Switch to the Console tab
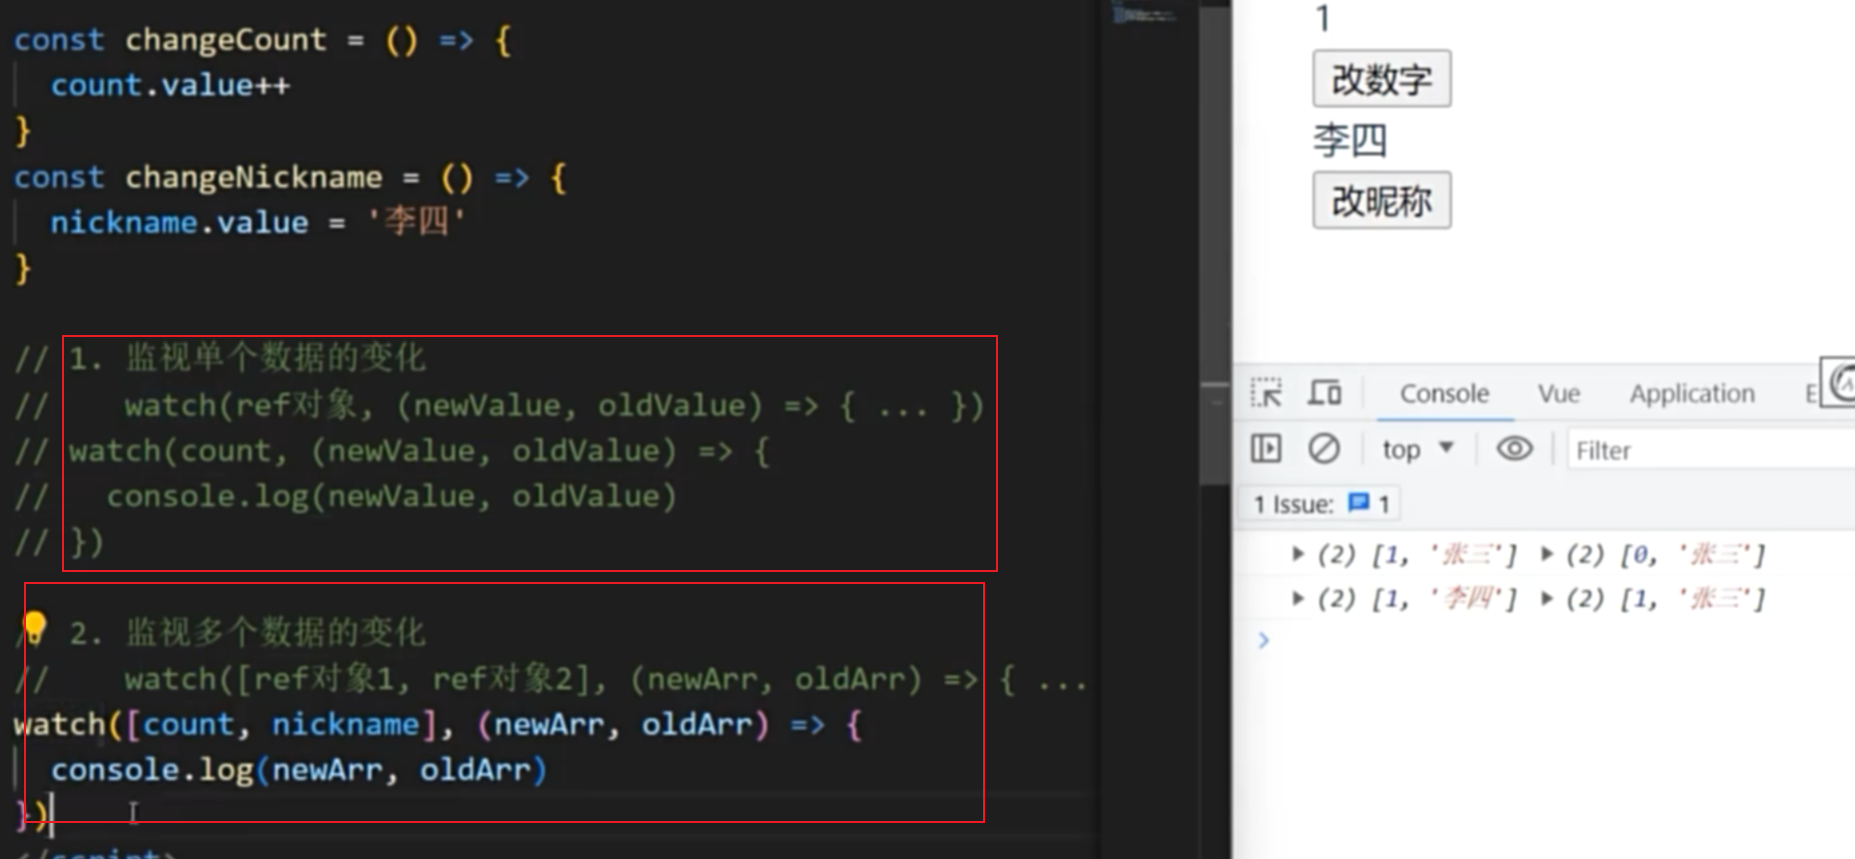The height and width of the screenshot is (859, 1855). coord(1444,394)
